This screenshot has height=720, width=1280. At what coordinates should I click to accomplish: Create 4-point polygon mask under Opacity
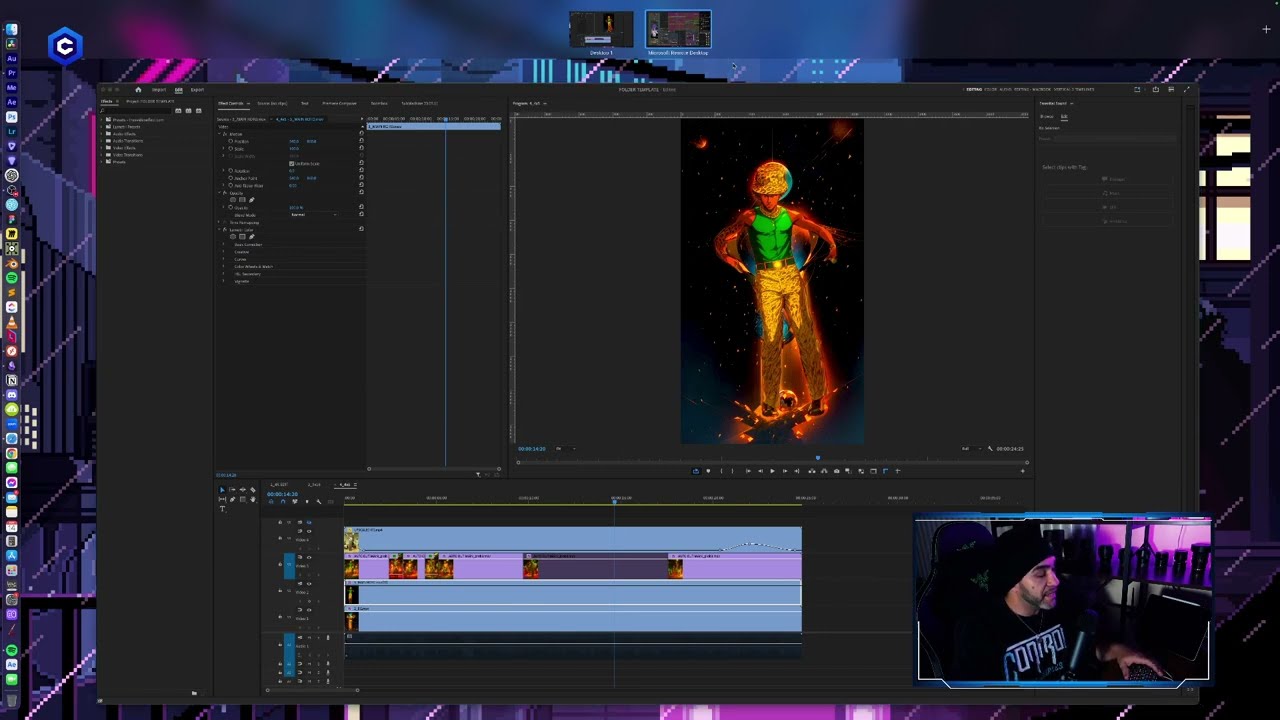242,200
